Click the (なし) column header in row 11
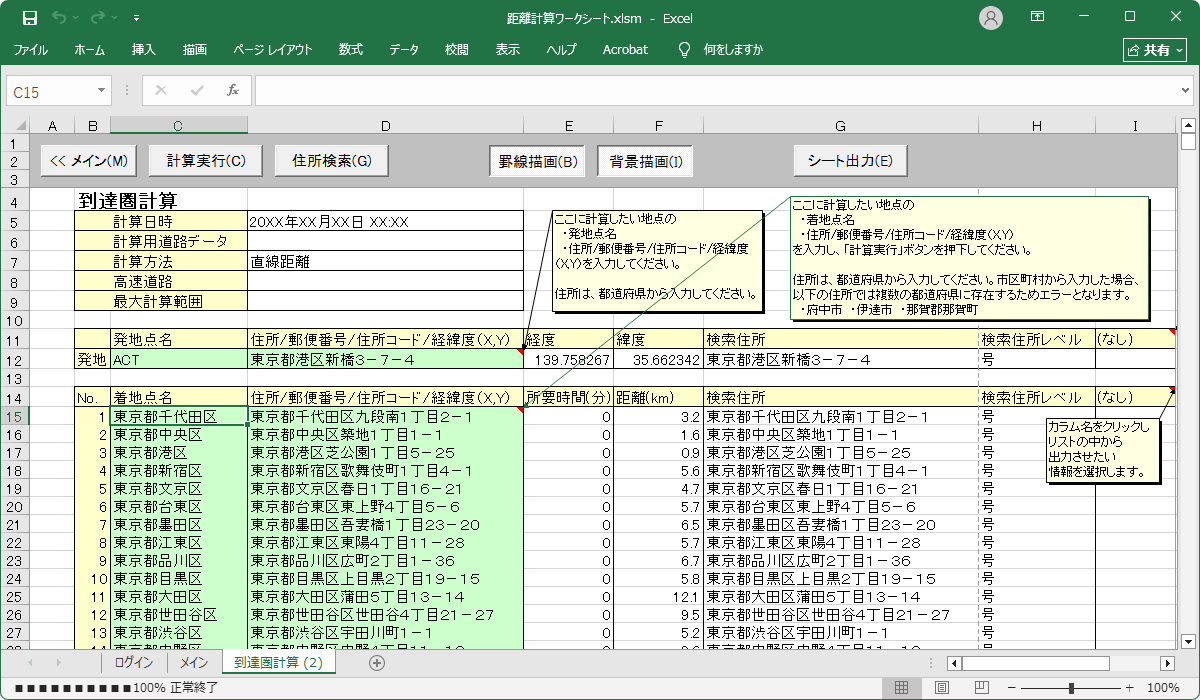 (1135, 339)
